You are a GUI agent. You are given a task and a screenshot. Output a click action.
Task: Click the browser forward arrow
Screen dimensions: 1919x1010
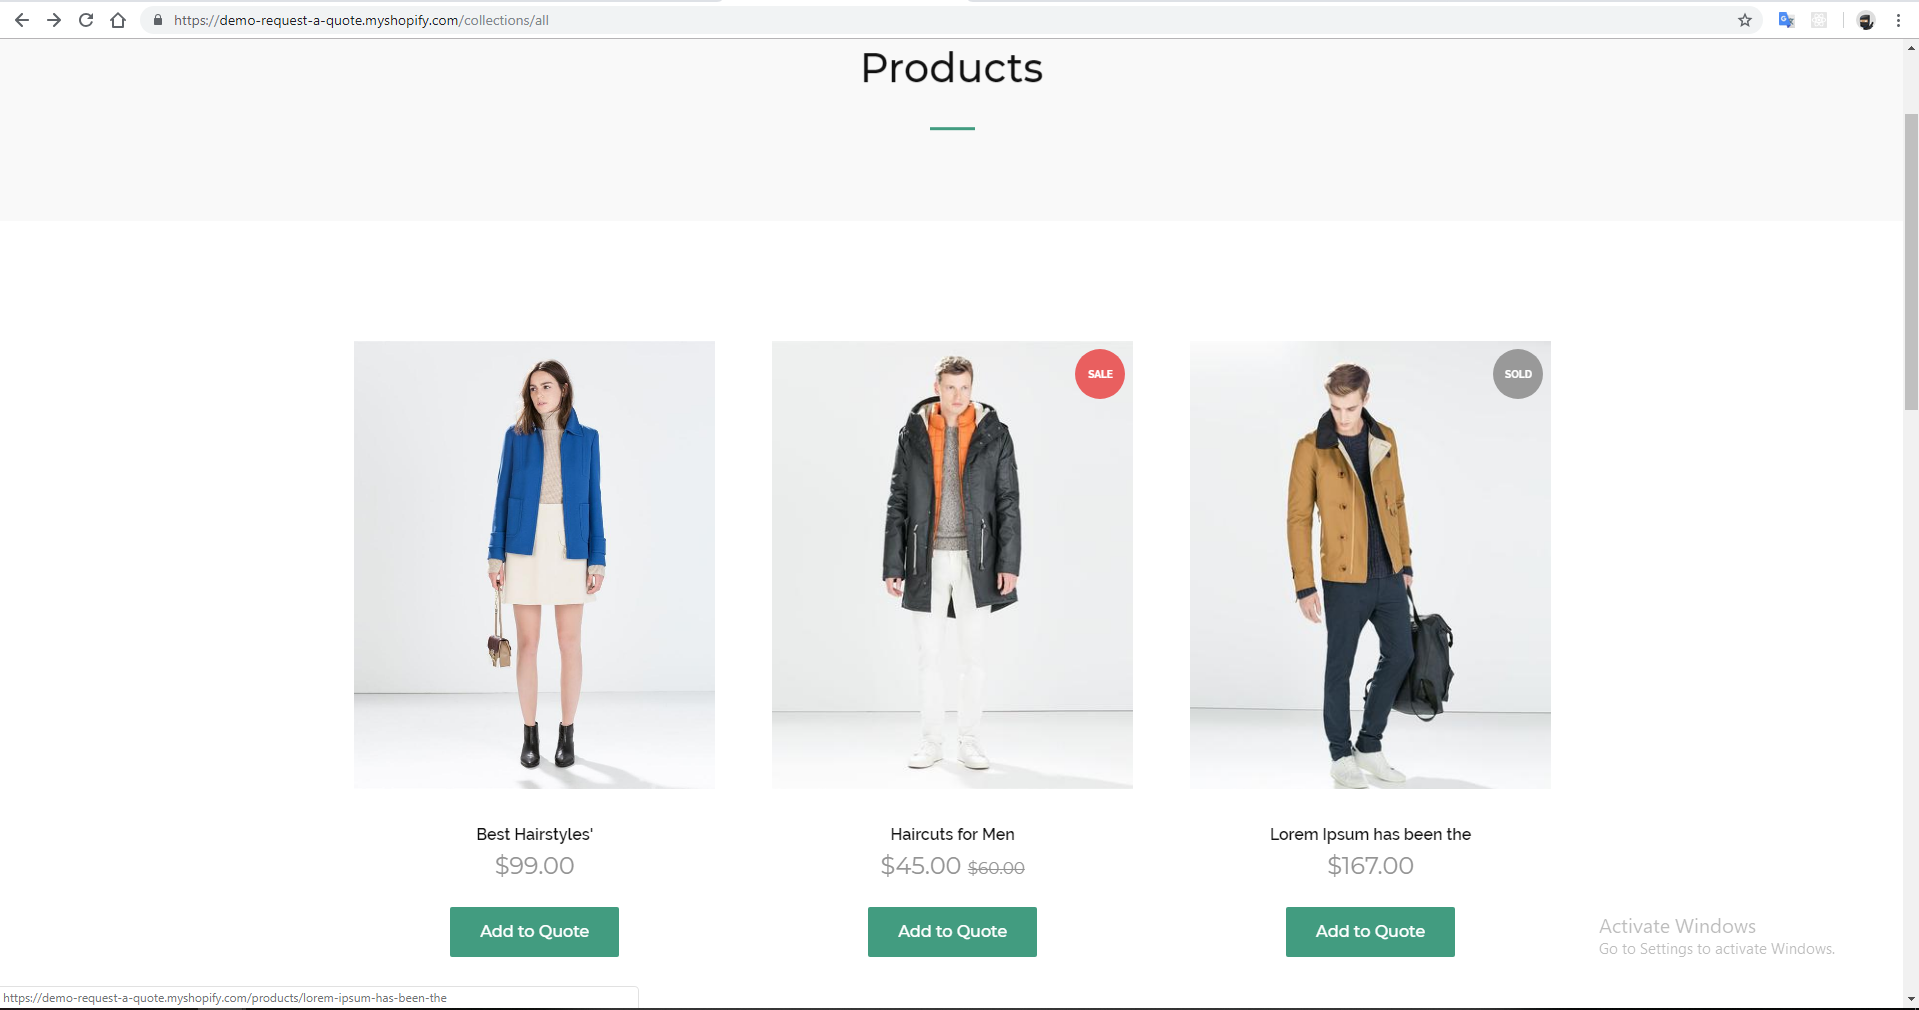tap(54, 20)
